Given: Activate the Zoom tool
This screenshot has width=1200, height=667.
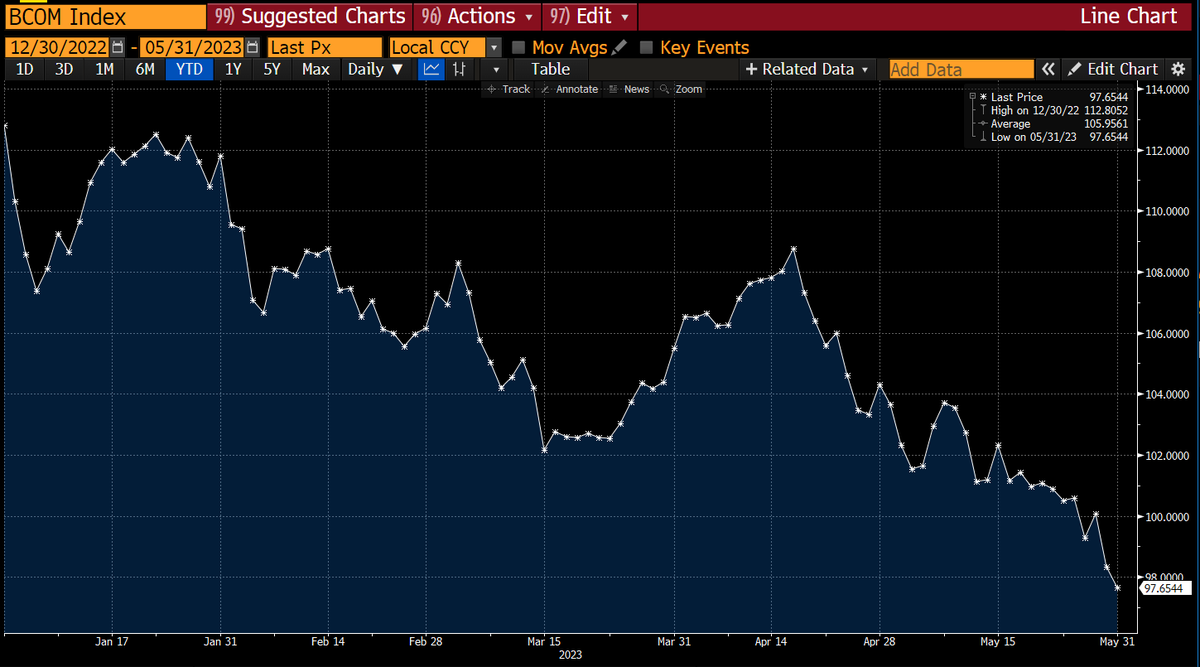Looking at the screenshot, I should 681,89.
